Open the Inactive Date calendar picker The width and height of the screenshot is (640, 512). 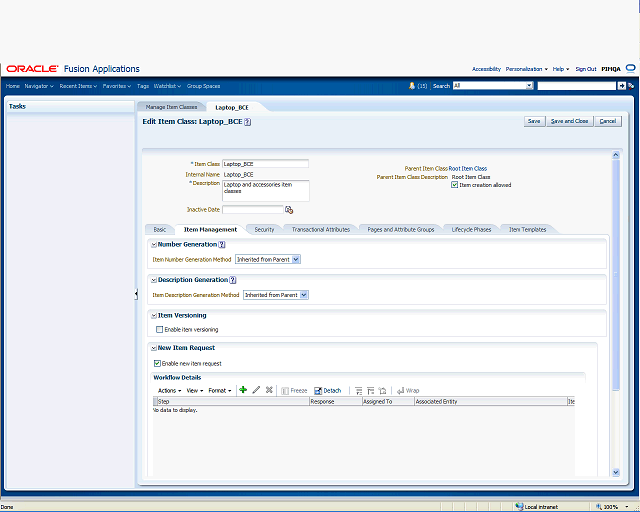(289, 210)
